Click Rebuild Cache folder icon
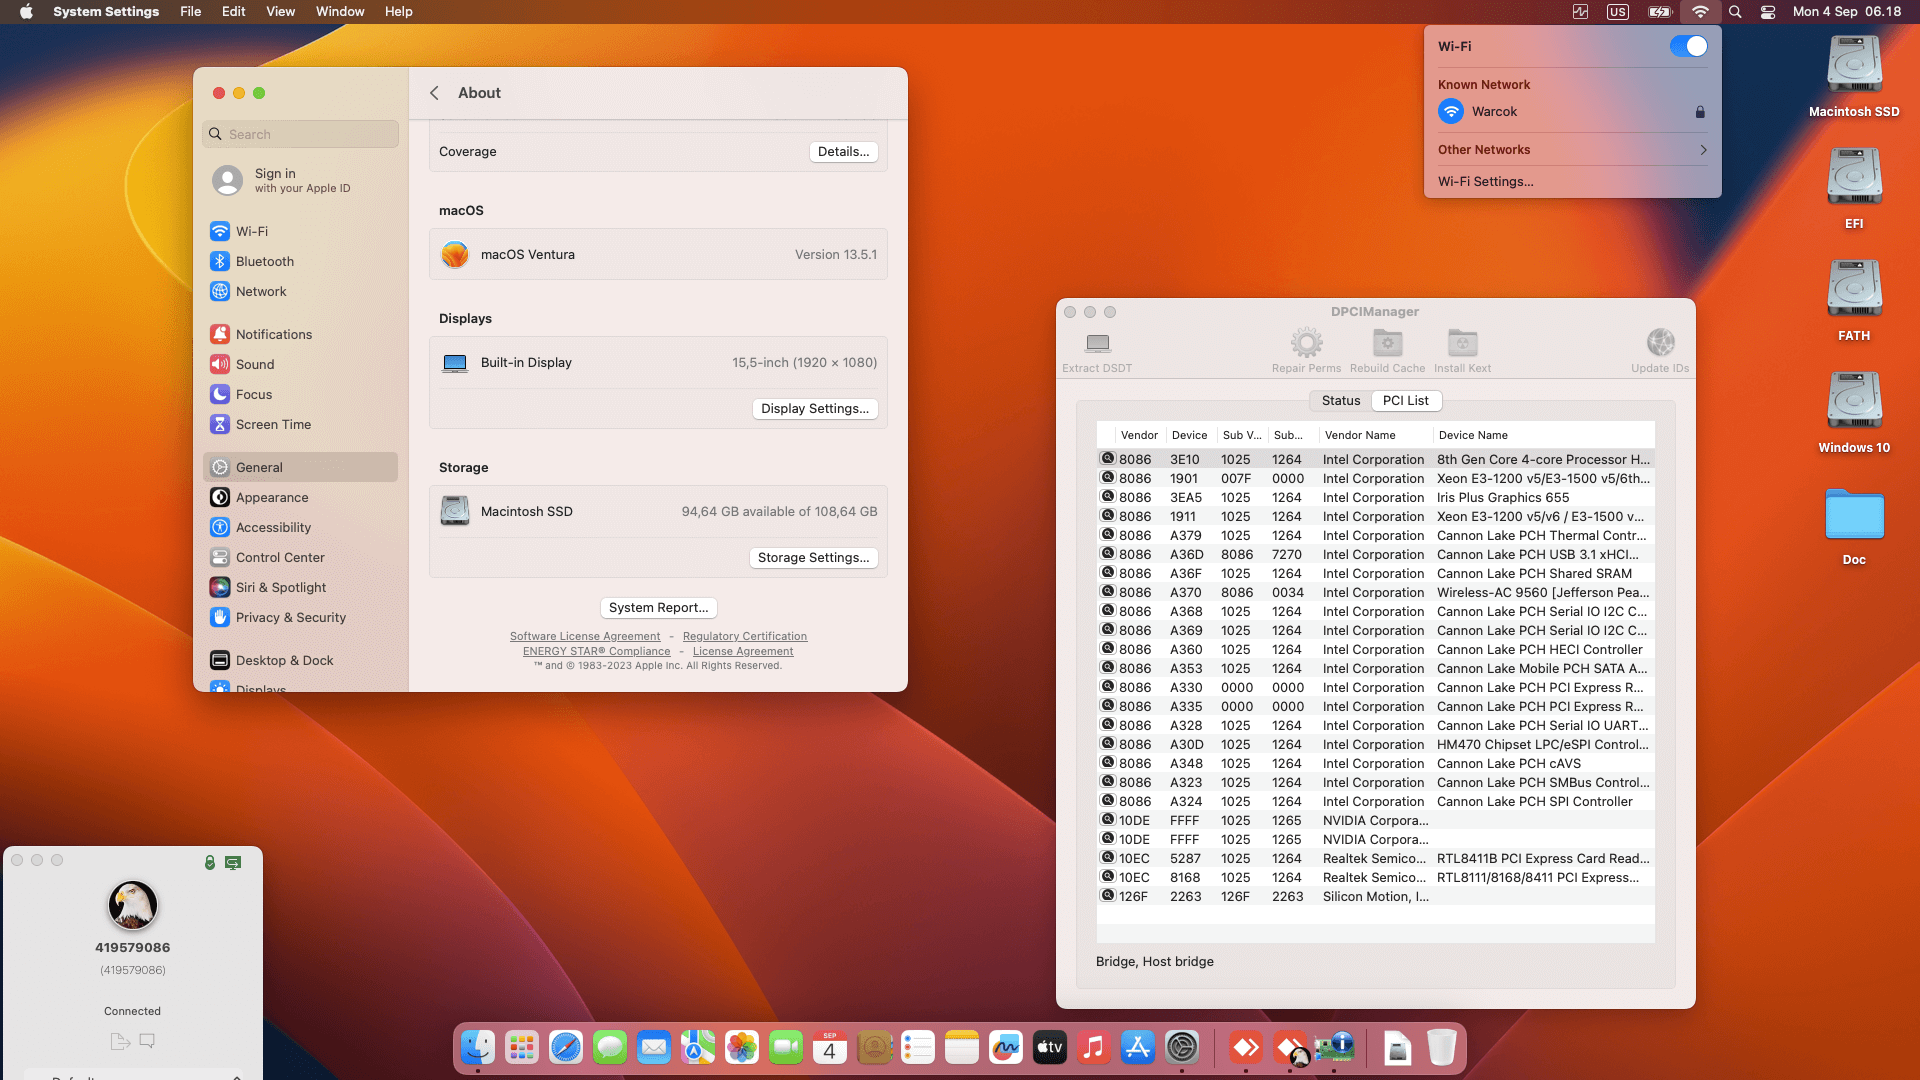The image size is (1920, 1080). point(1387,343)
